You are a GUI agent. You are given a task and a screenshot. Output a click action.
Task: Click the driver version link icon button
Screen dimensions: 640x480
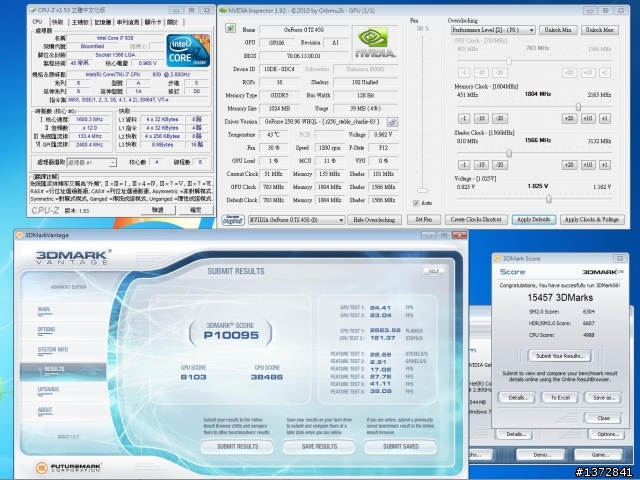point(392,122)
